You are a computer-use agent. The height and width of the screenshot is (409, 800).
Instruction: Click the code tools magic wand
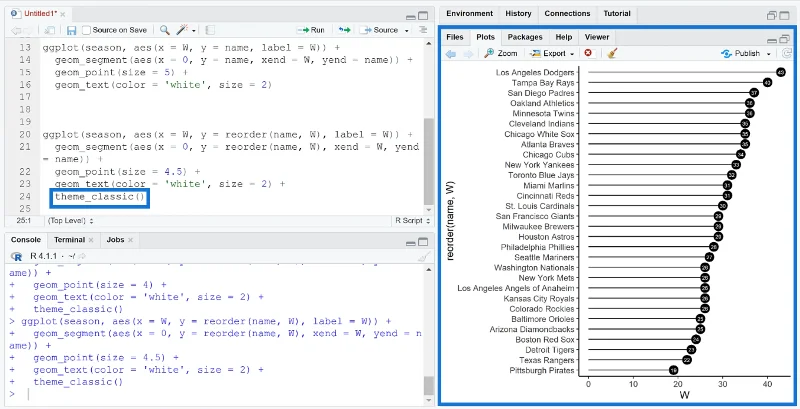coord(182,30)
